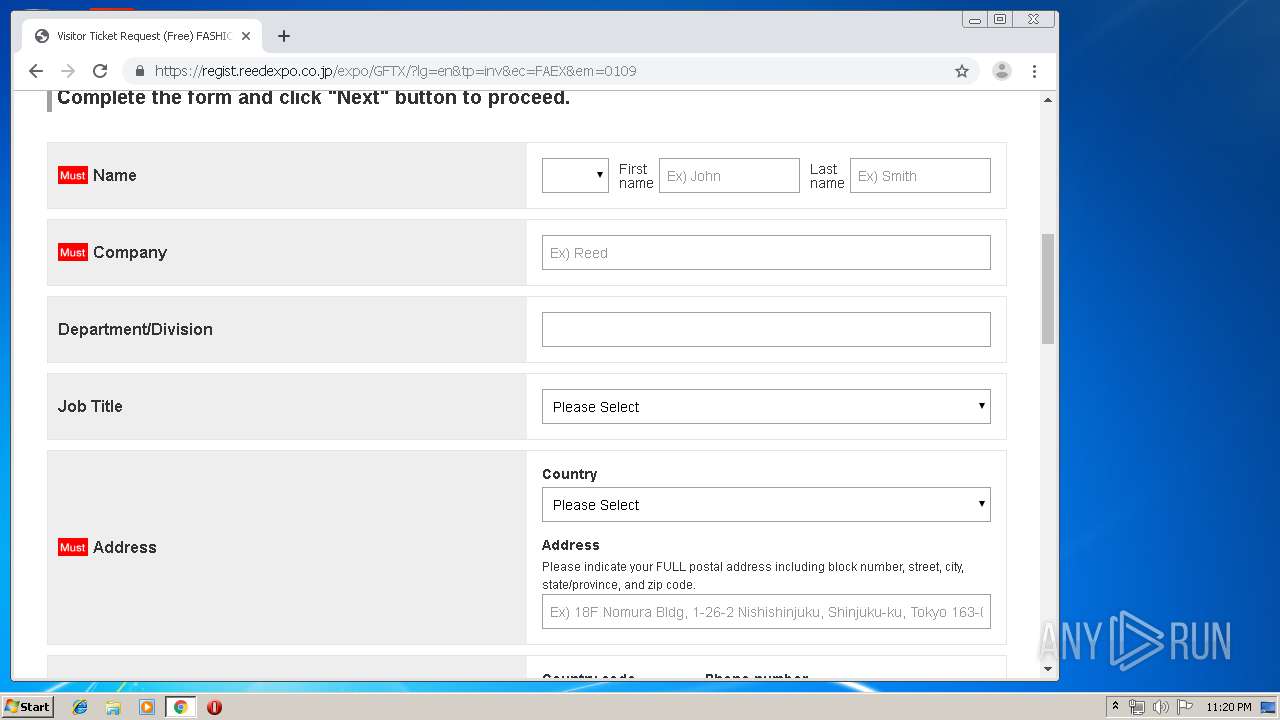The image size is (1280, 720).
Task: Open the Chrome profile avatar icon
Action: click(1001, 71)
